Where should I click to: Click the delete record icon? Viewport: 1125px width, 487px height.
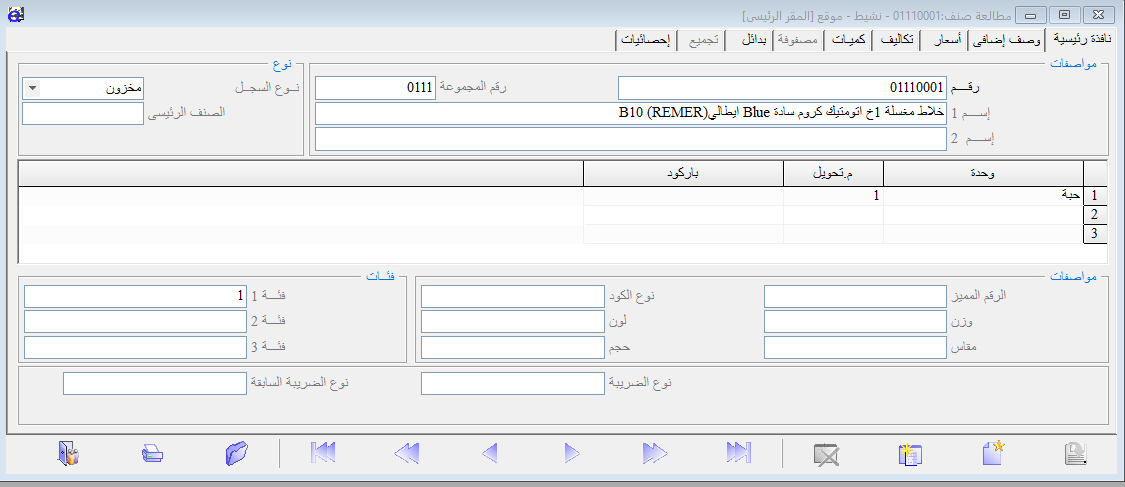tap(825, 453)
